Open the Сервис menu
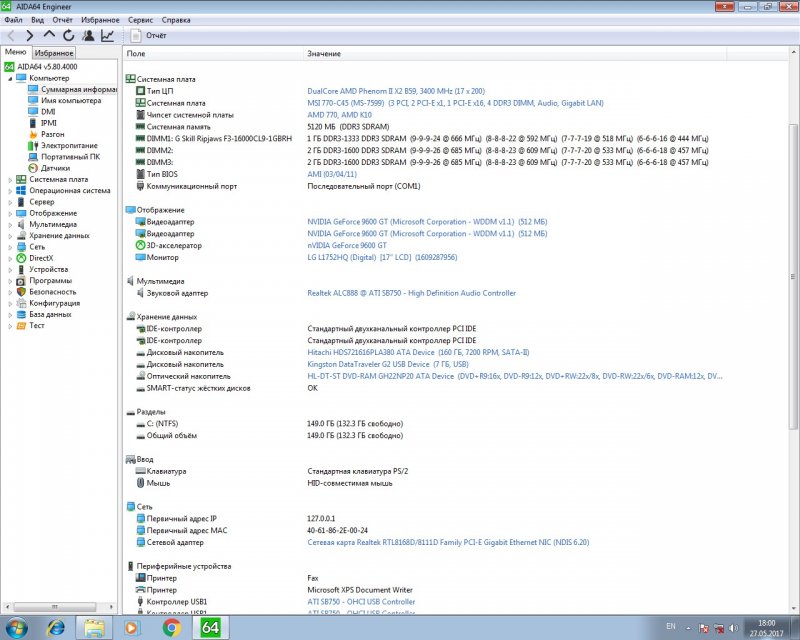This screenshot has height=640, width=800. (141, 19)
